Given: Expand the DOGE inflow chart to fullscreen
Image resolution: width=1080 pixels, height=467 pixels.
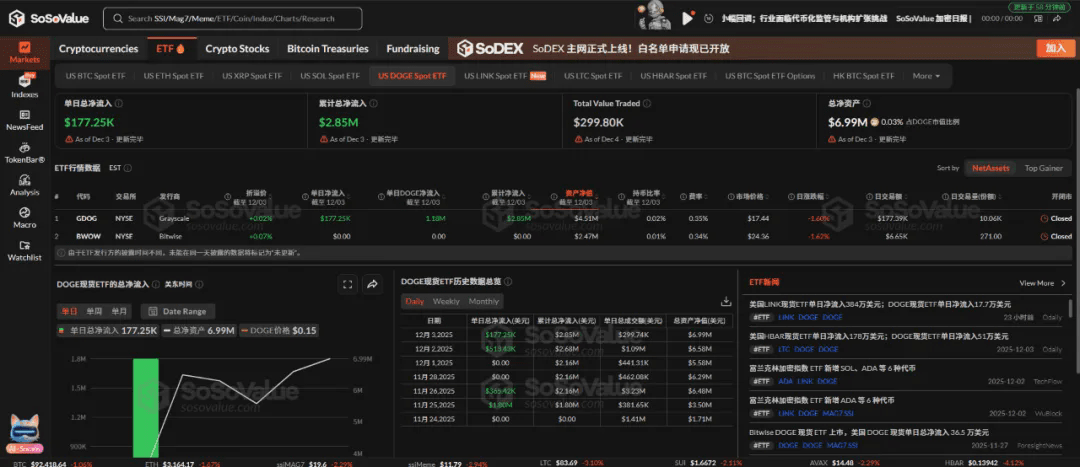Looking at the screenshot, I should (x=348, y=284).
